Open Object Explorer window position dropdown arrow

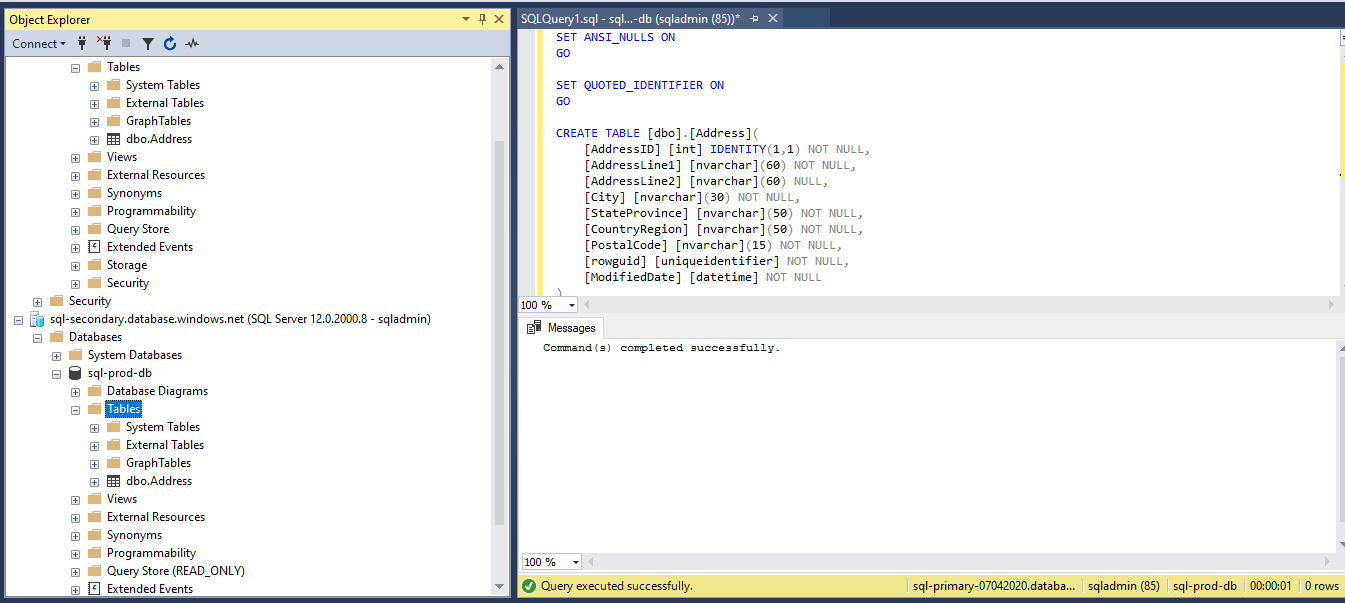click(466, 19)
